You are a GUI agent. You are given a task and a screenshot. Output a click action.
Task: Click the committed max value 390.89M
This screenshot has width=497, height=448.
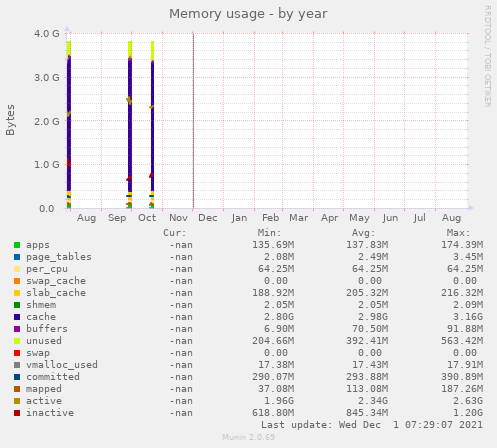[x=462, y=377]
